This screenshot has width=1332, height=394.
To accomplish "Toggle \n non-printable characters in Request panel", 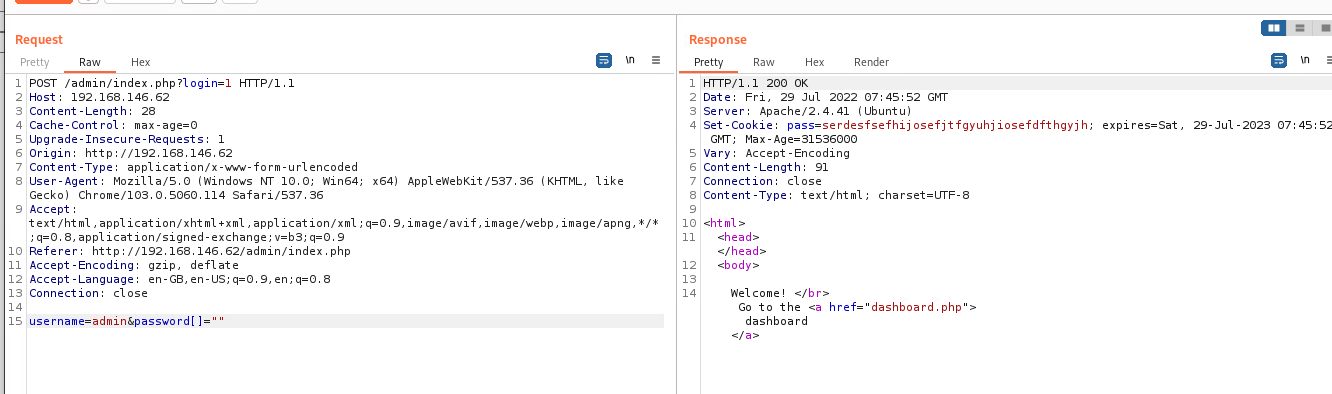I will coord(630,61).
